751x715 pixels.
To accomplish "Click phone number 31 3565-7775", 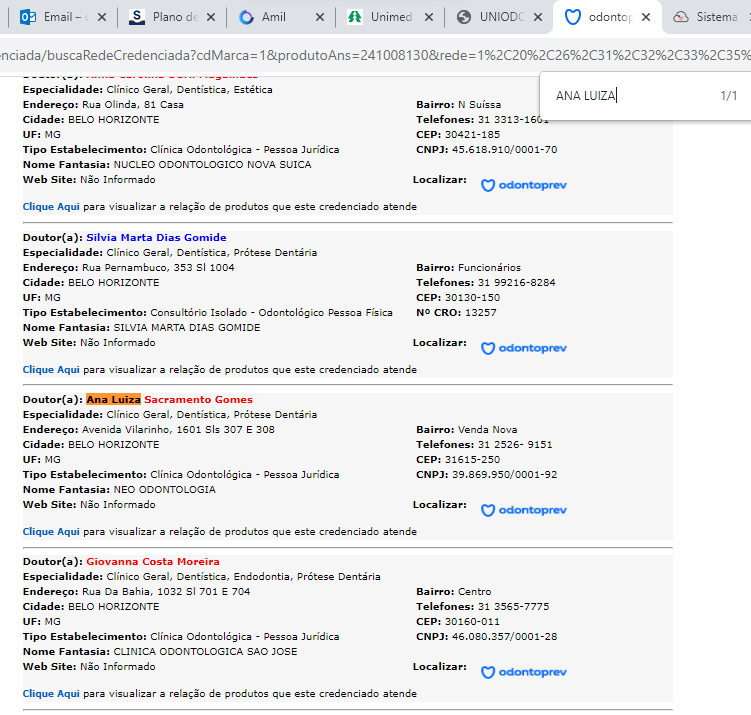I will (x=513, y=606).
